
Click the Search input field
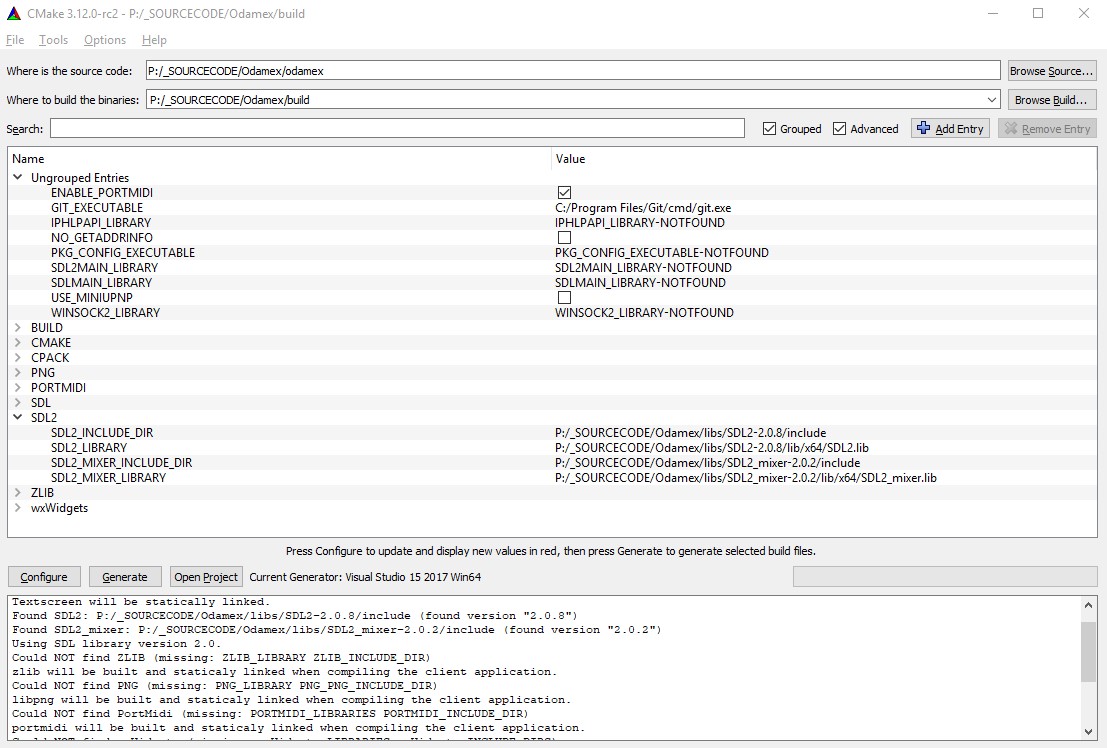coord(397,129)
